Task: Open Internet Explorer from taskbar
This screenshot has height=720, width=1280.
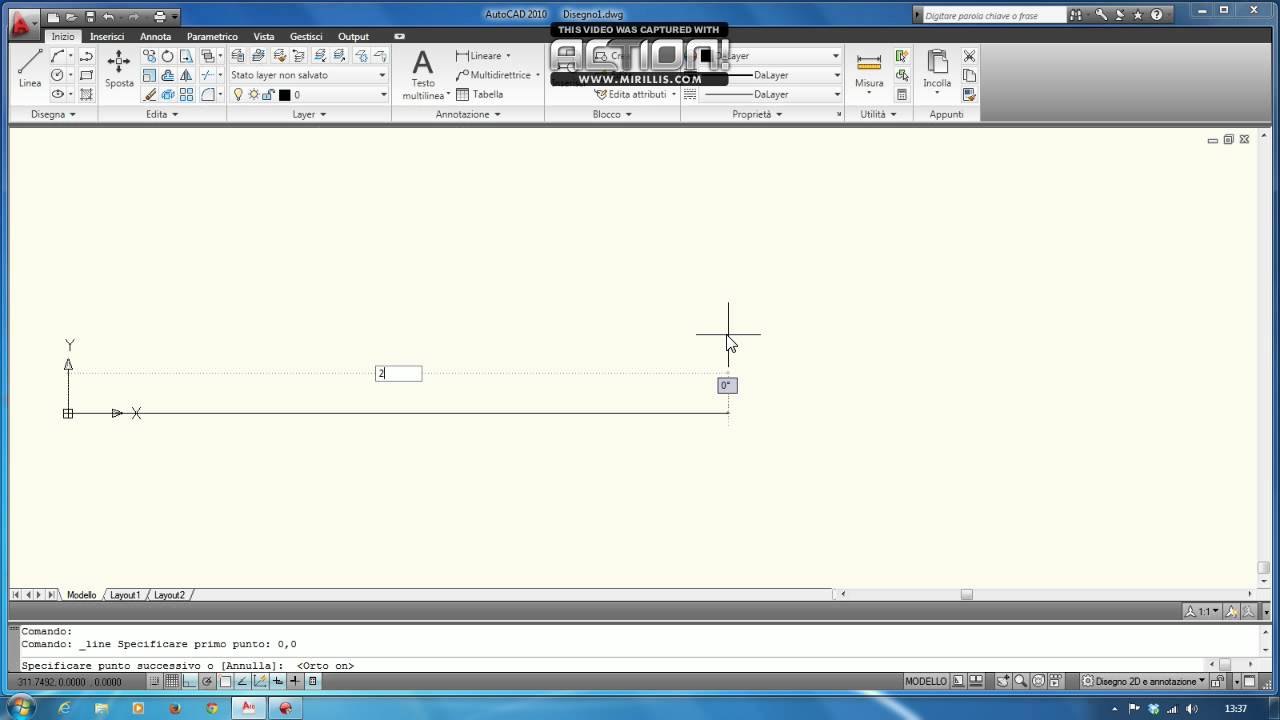Action: coord(65,708)
